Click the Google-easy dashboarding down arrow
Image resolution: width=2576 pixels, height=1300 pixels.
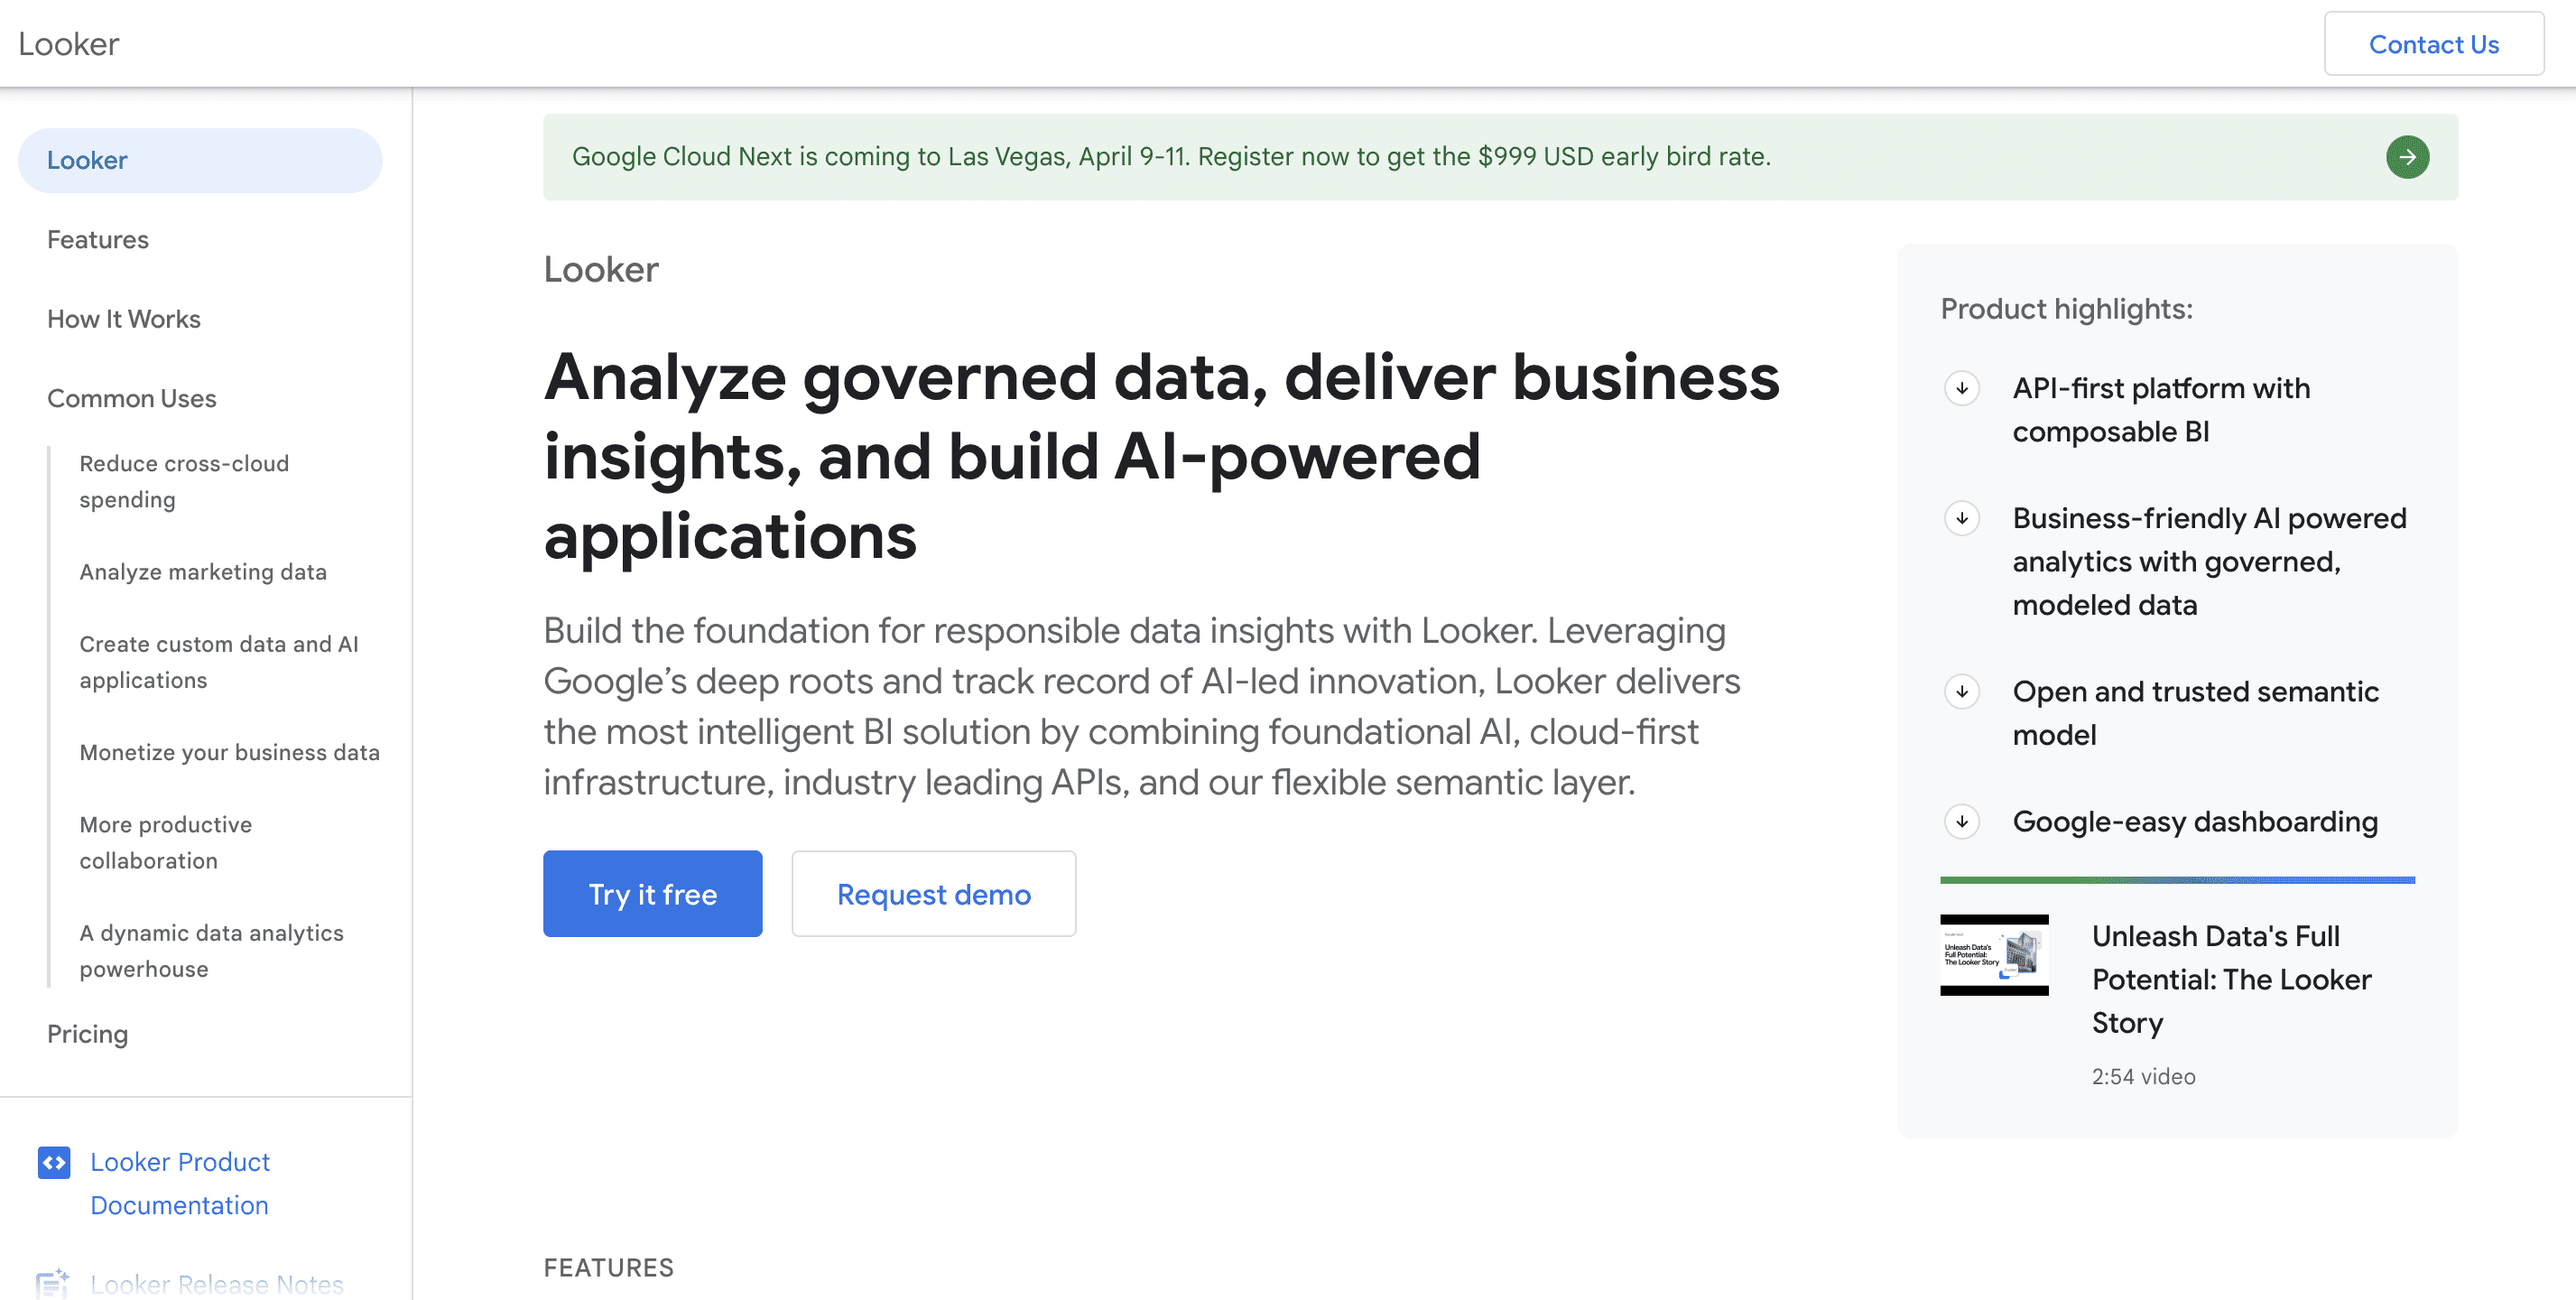point(1962,821)
